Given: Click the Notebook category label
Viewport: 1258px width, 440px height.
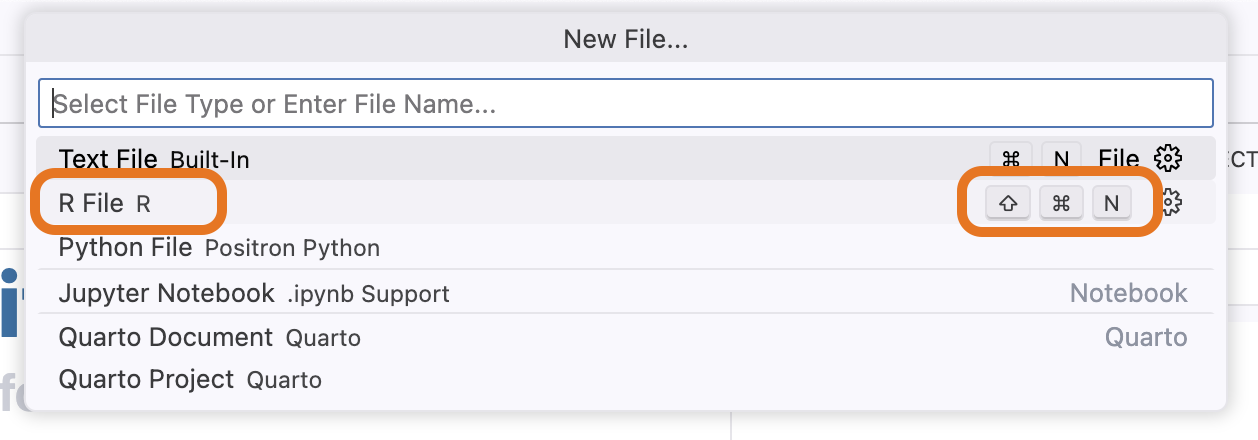Looking at the screenshot, I should pos(1128,293).
